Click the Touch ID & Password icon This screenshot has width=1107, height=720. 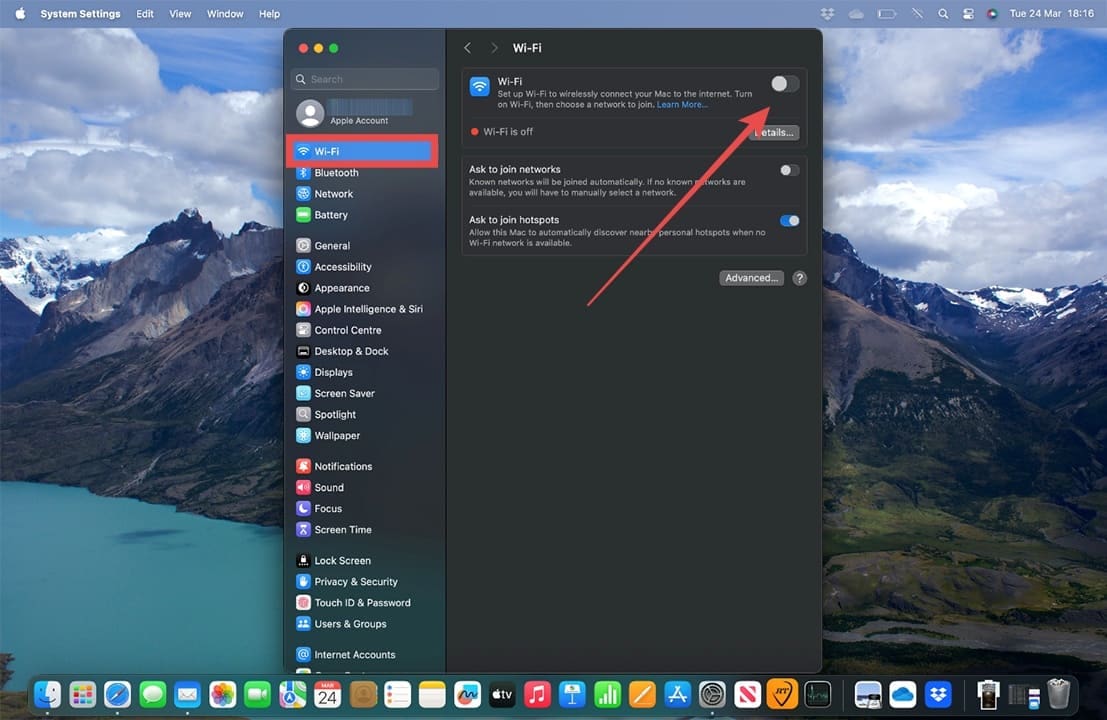[303, 603]
